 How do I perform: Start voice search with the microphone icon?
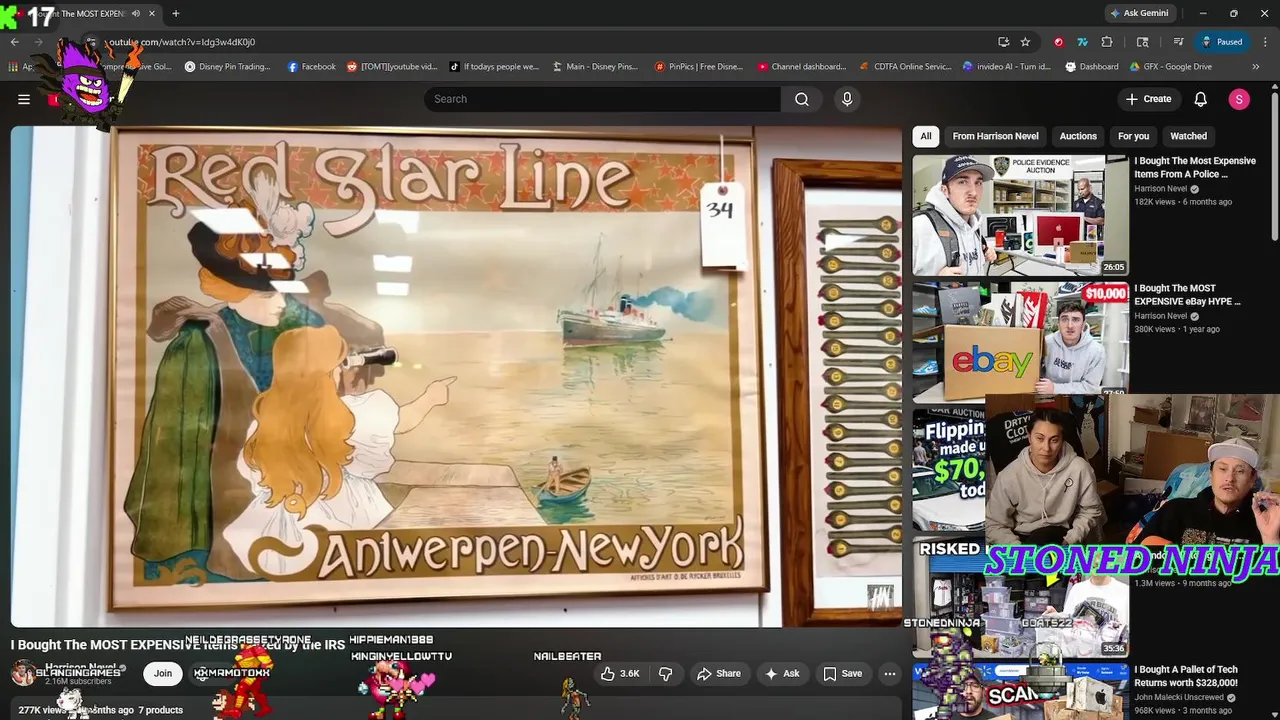click(x=847, y=99)
